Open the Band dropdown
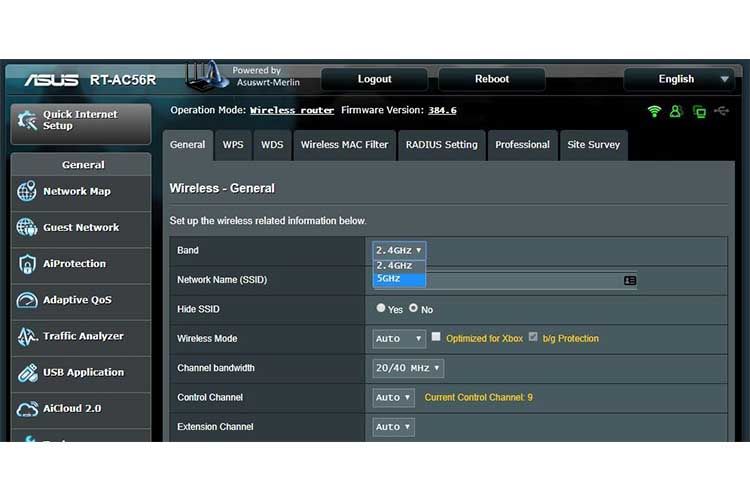Viewport: 750px width, 500px height. (x=399, y=250)
